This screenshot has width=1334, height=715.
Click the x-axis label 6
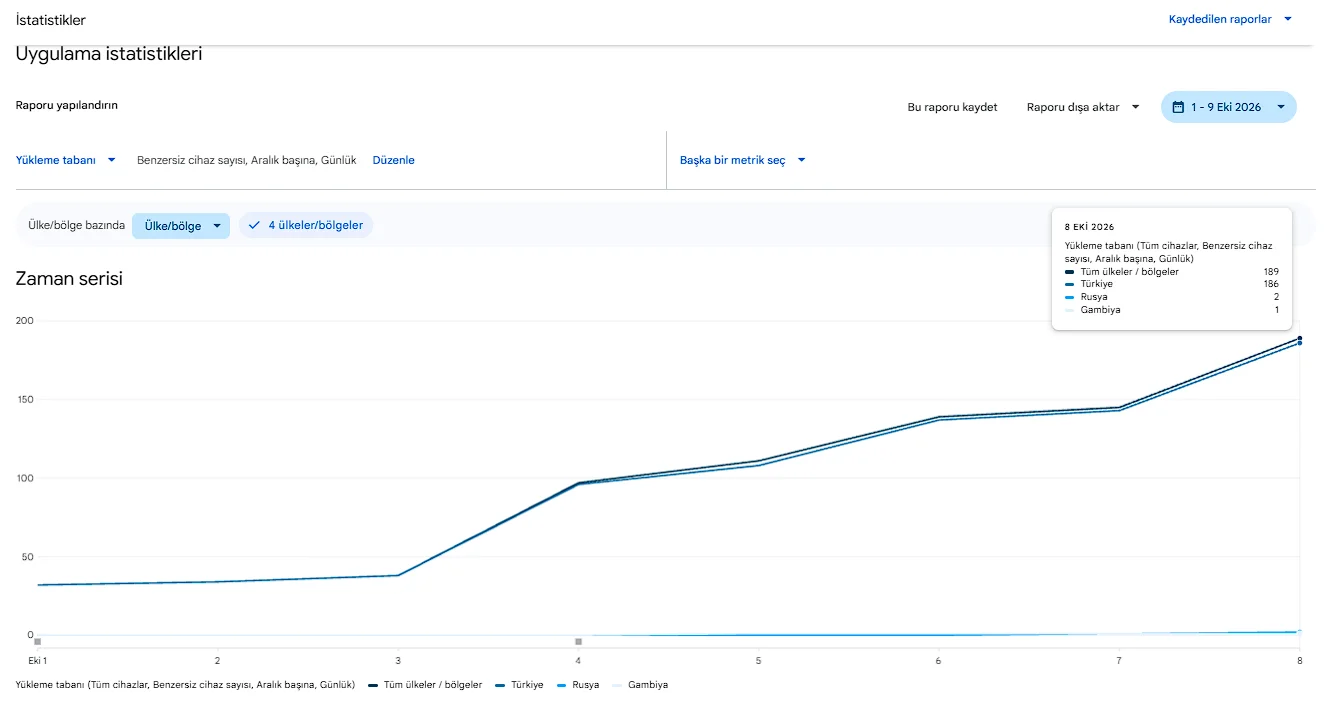click(x=938, y=660)
